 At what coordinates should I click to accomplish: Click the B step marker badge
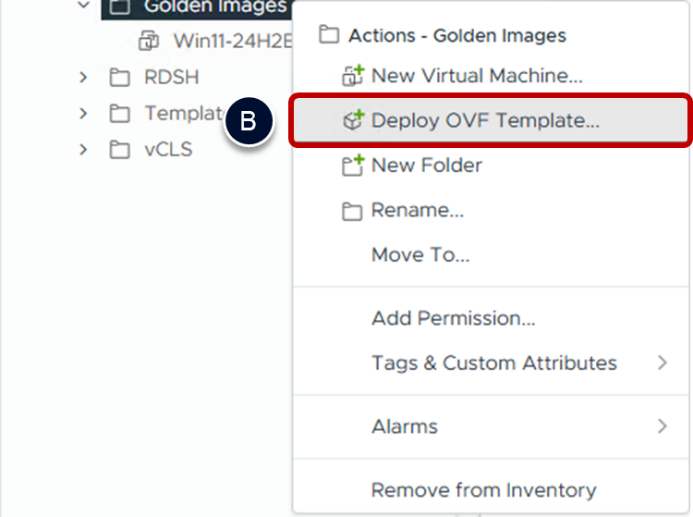248,122
